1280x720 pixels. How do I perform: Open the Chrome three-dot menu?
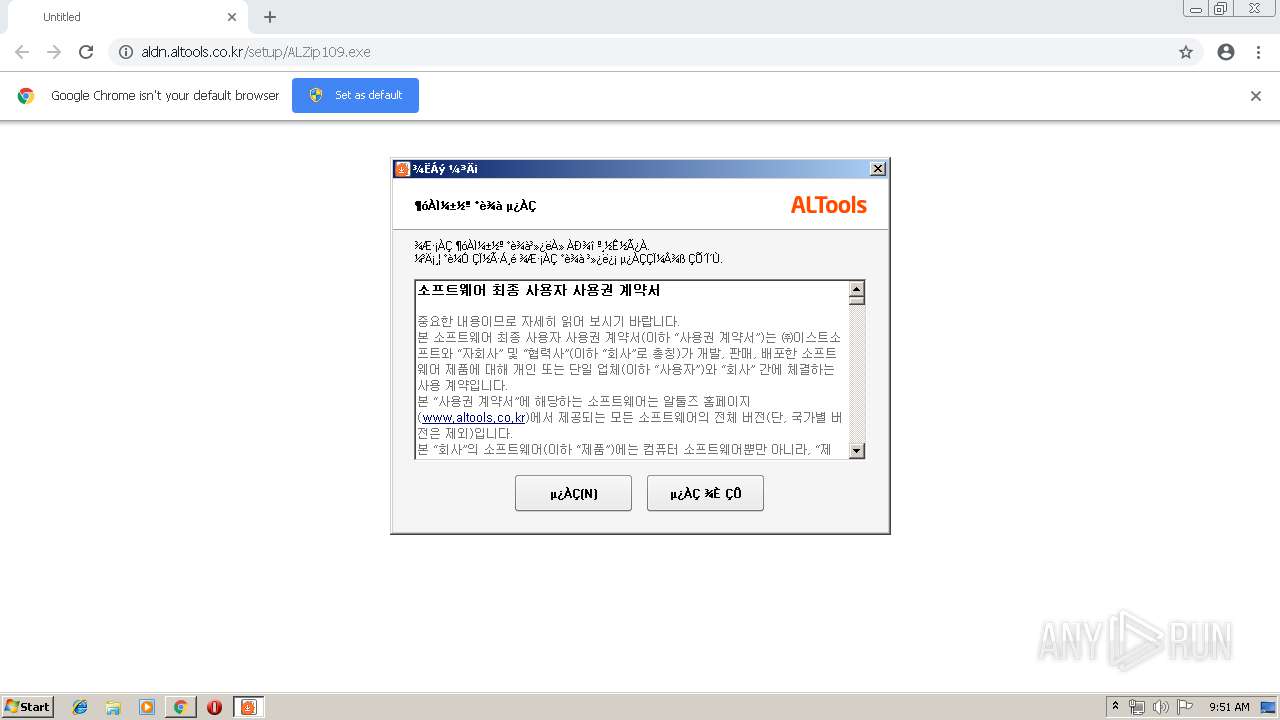1258,52
